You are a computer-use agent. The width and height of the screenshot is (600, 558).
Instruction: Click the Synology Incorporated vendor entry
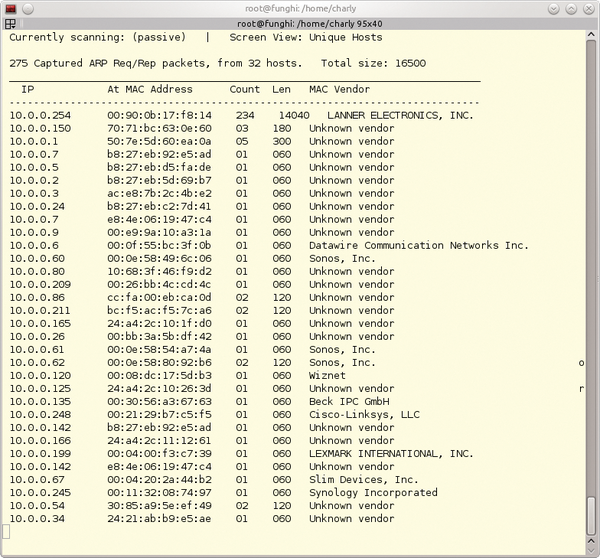click(x=373, y=493)
